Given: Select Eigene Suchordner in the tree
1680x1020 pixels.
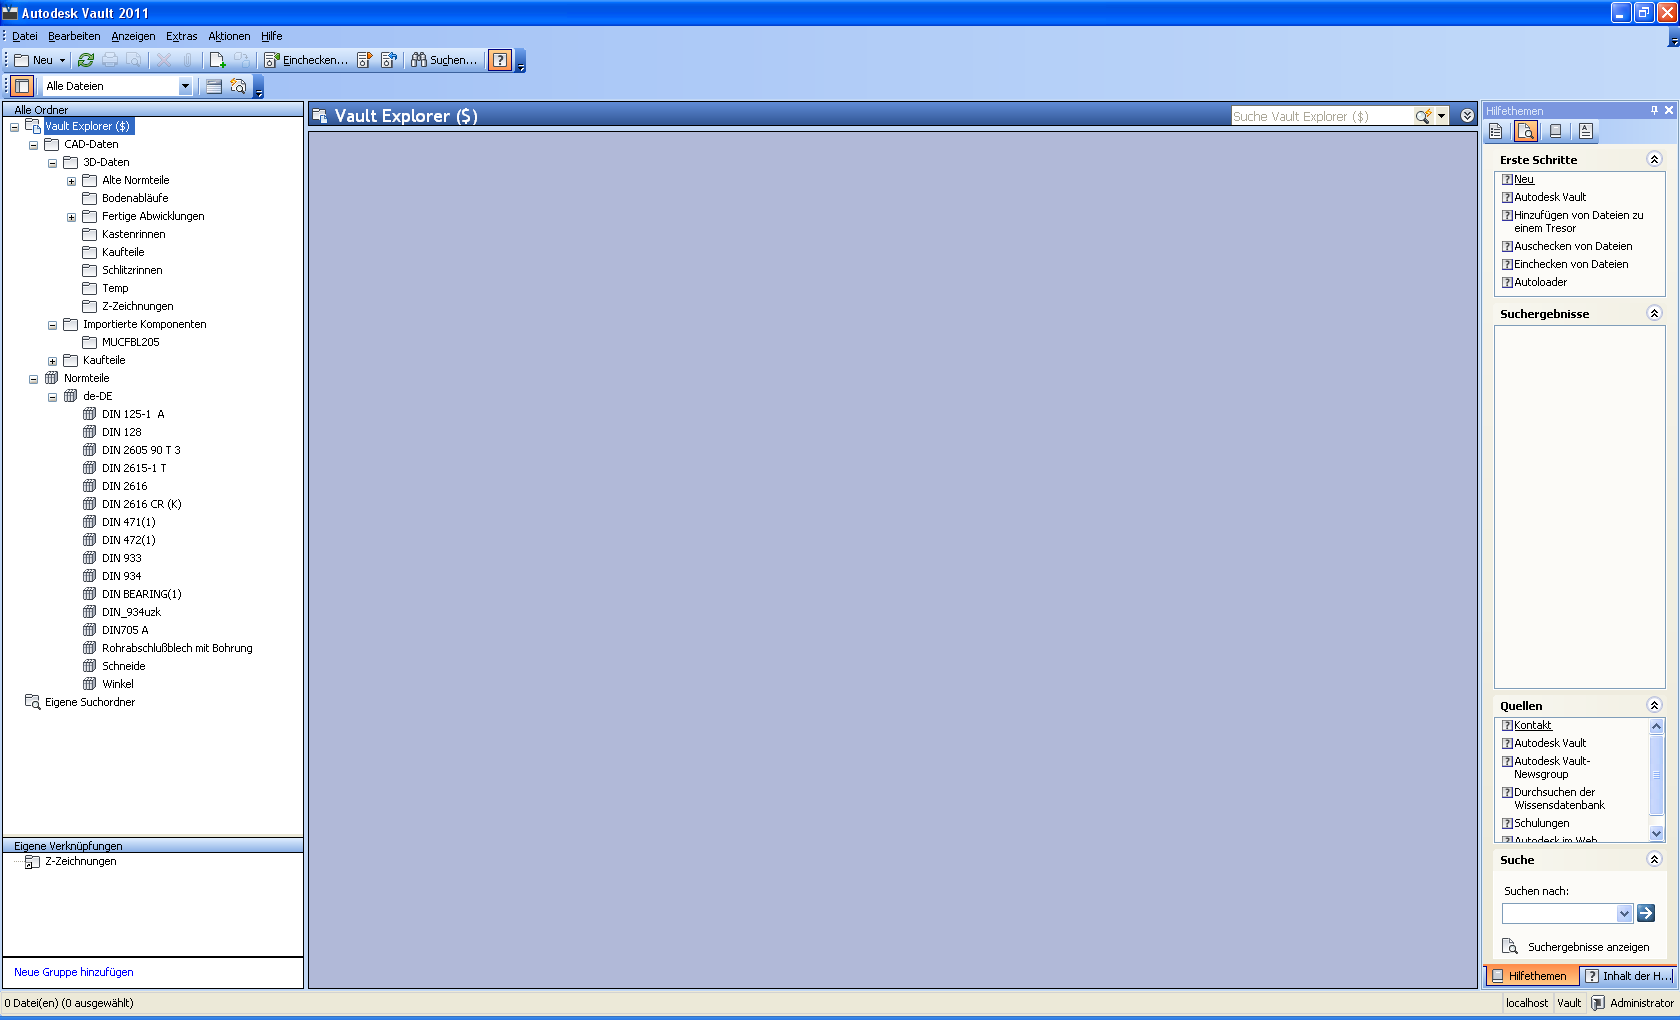Looking at the screenshot, I should pos(89,702).
